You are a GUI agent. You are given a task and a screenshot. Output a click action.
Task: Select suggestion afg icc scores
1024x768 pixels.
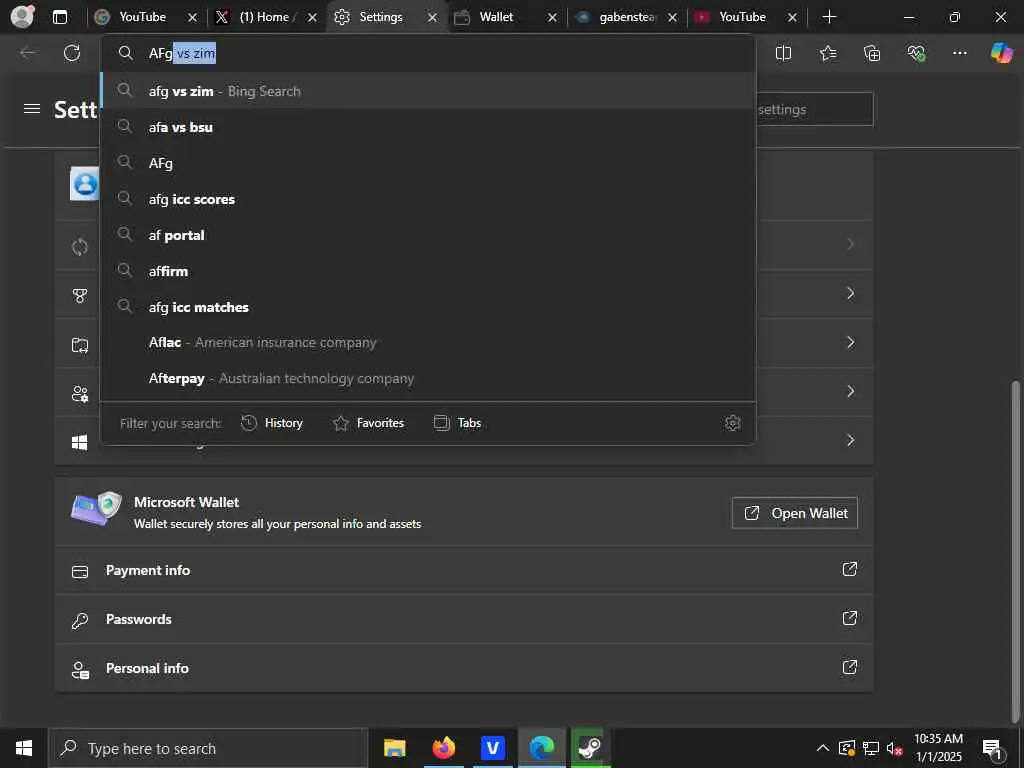coord(428,199)
